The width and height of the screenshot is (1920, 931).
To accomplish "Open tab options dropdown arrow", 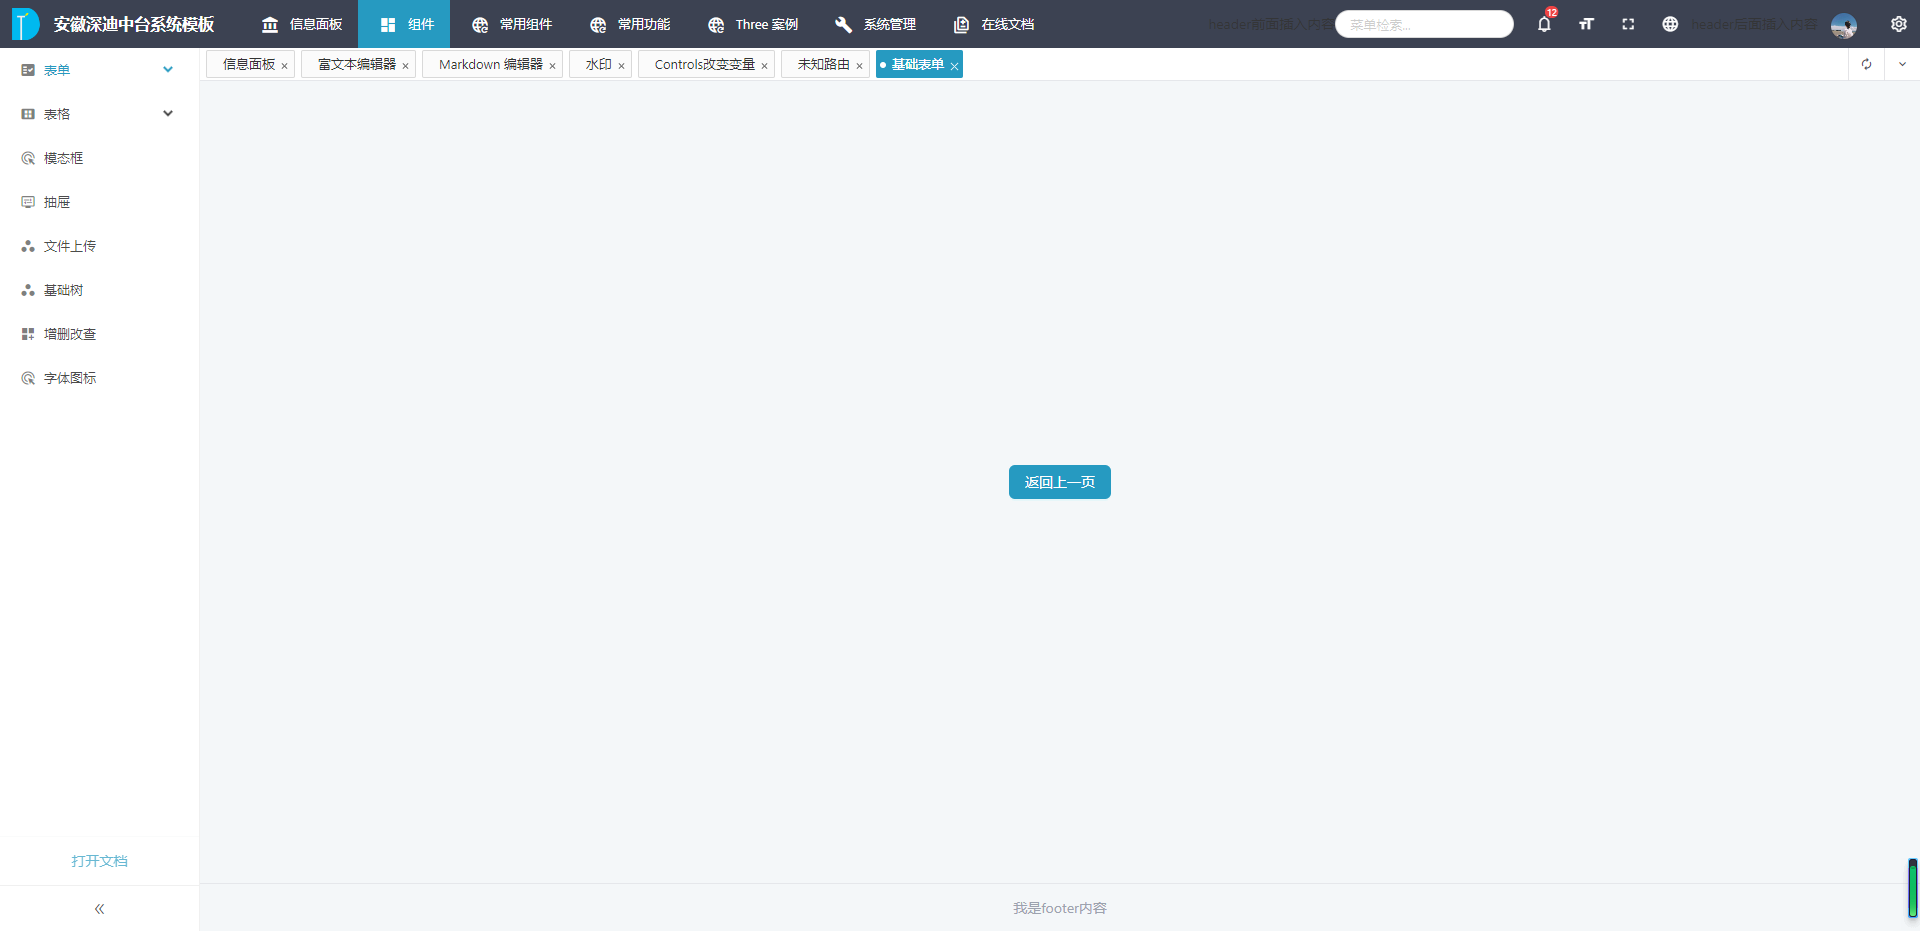I will point(1902,64).
